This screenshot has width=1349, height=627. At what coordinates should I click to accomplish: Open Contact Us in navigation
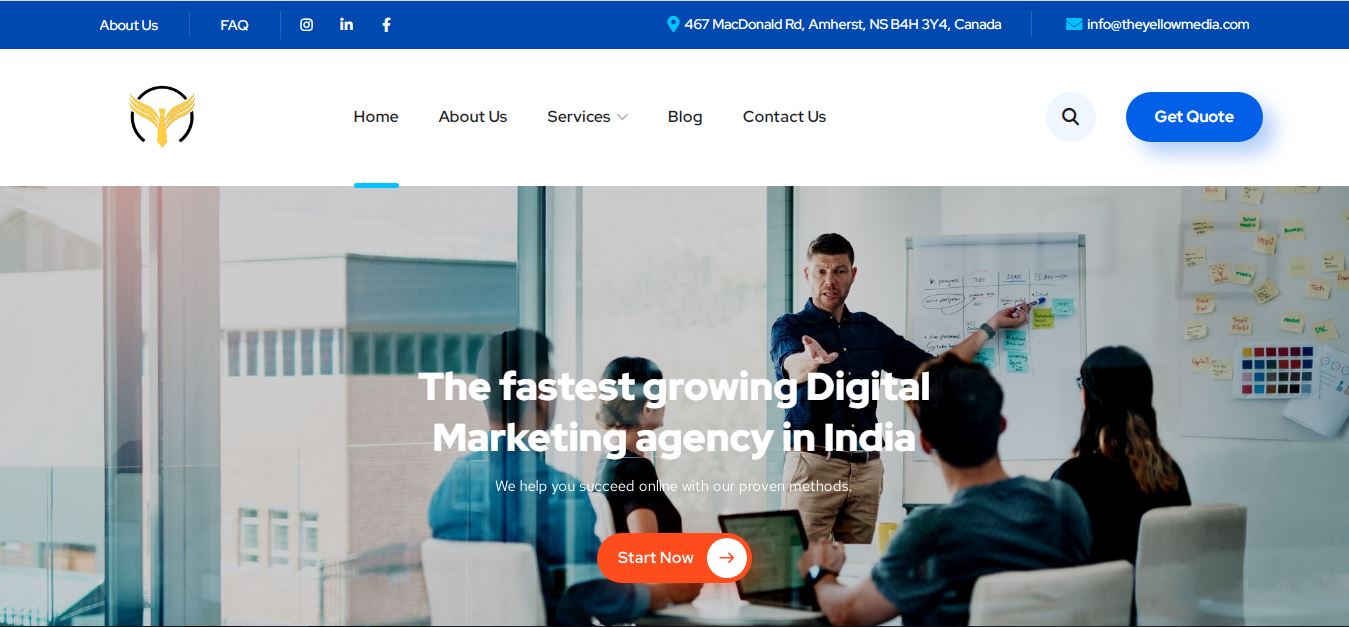[784, 117]
